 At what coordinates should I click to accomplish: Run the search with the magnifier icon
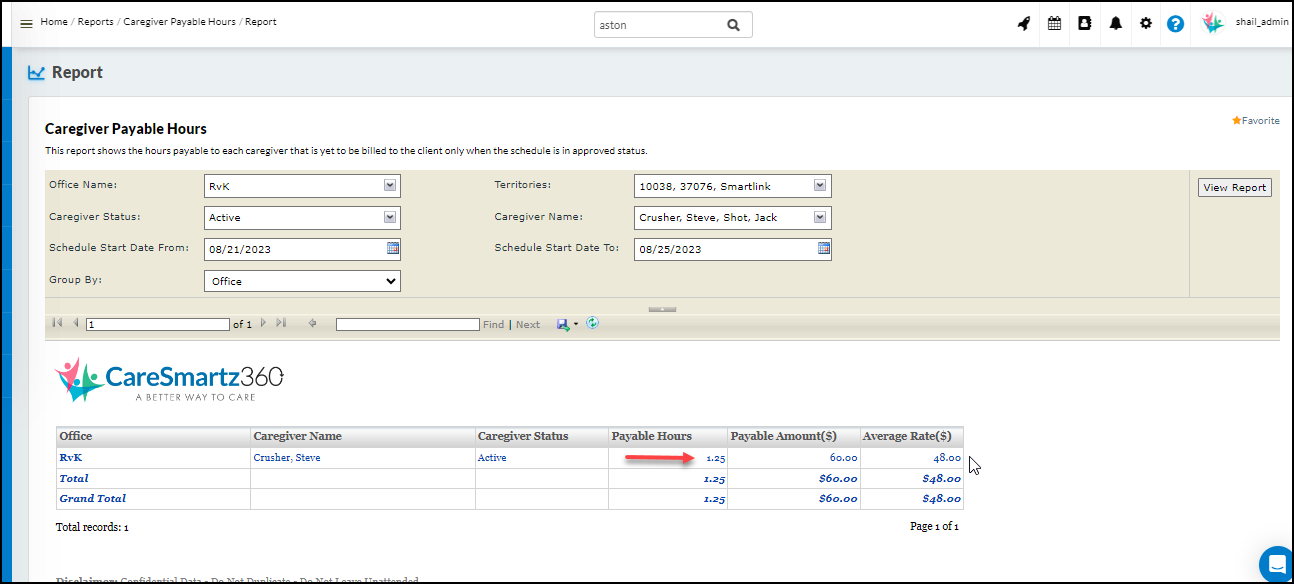733,24
